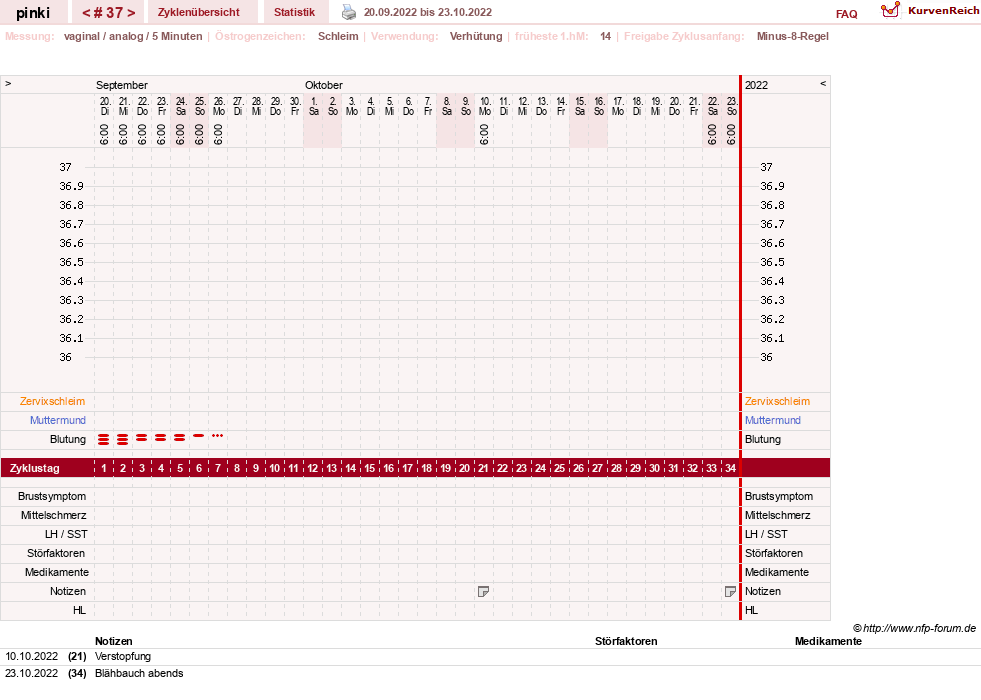
Task: Click date range '20.09.2022 bis 23.10.2022'
Action: [428, 12]
